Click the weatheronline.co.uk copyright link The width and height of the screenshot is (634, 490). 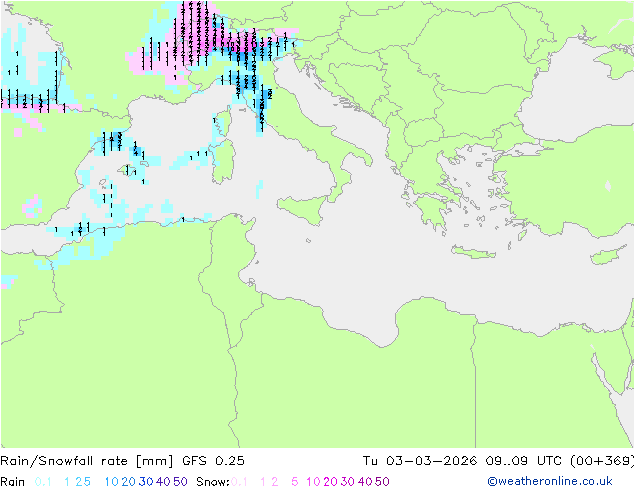coord(550,481)
